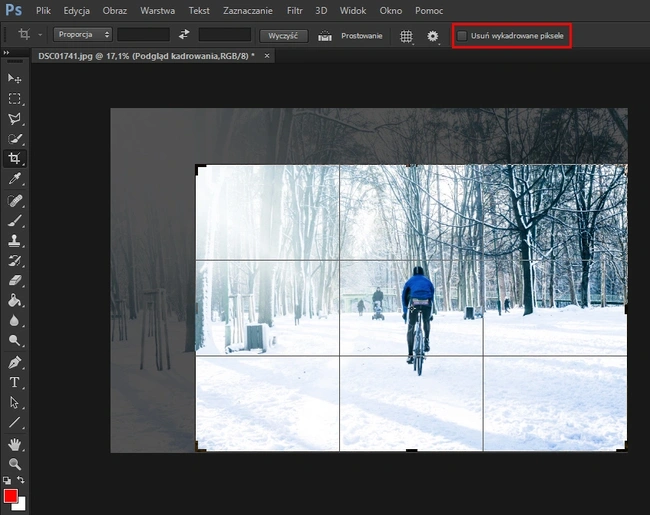This screenshot has width=650, height=515.
Task: Click the crop width input field
Action: pos(143,34)
